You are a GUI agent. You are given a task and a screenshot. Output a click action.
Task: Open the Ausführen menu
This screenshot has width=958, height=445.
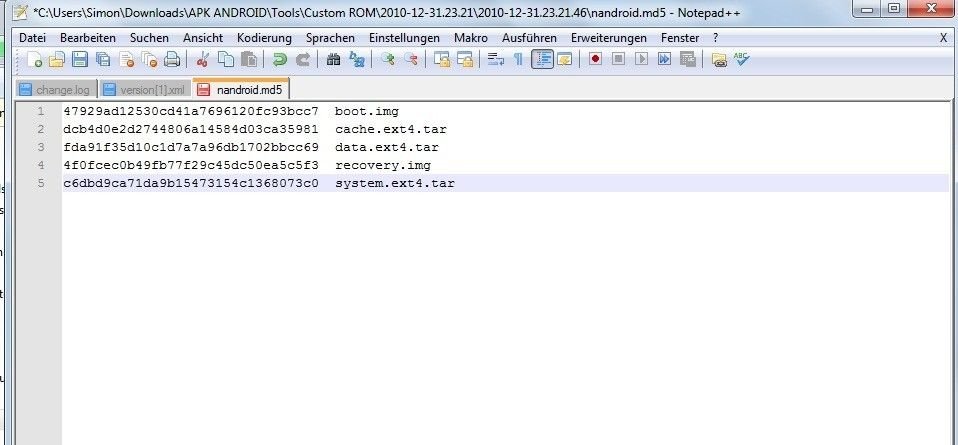tap(529, 38)
